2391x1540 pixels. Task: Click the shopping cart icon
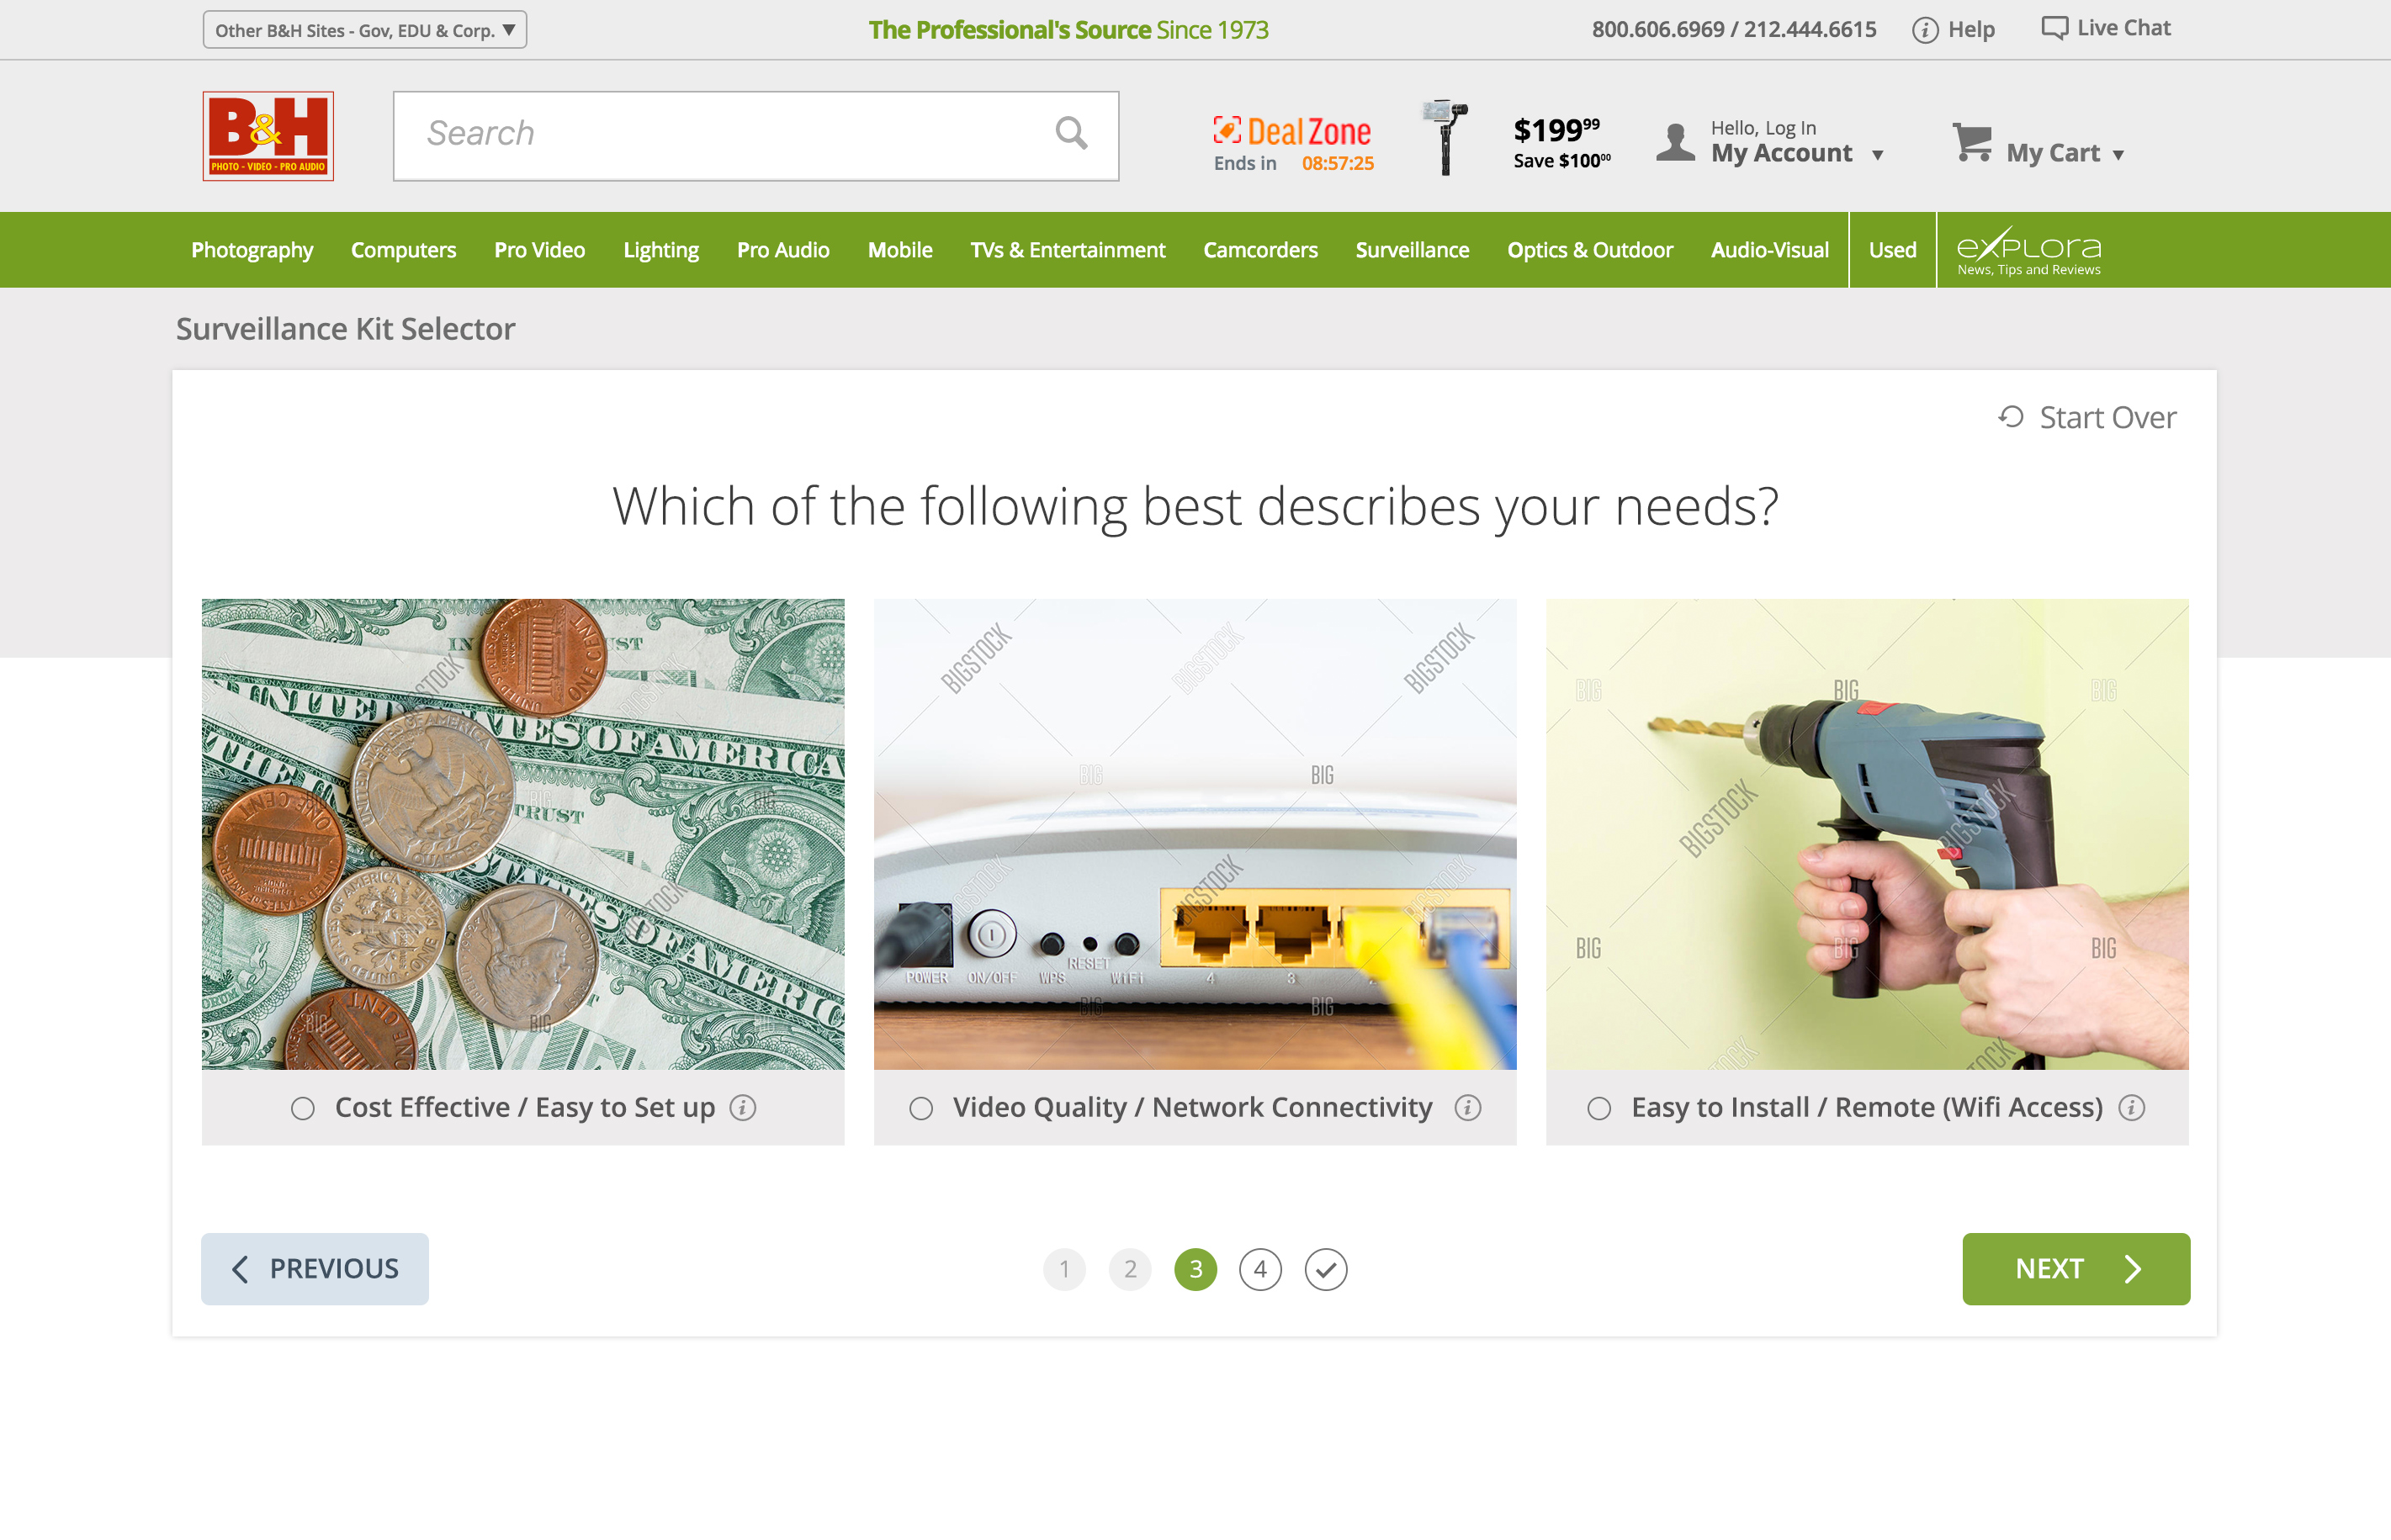1972,142
